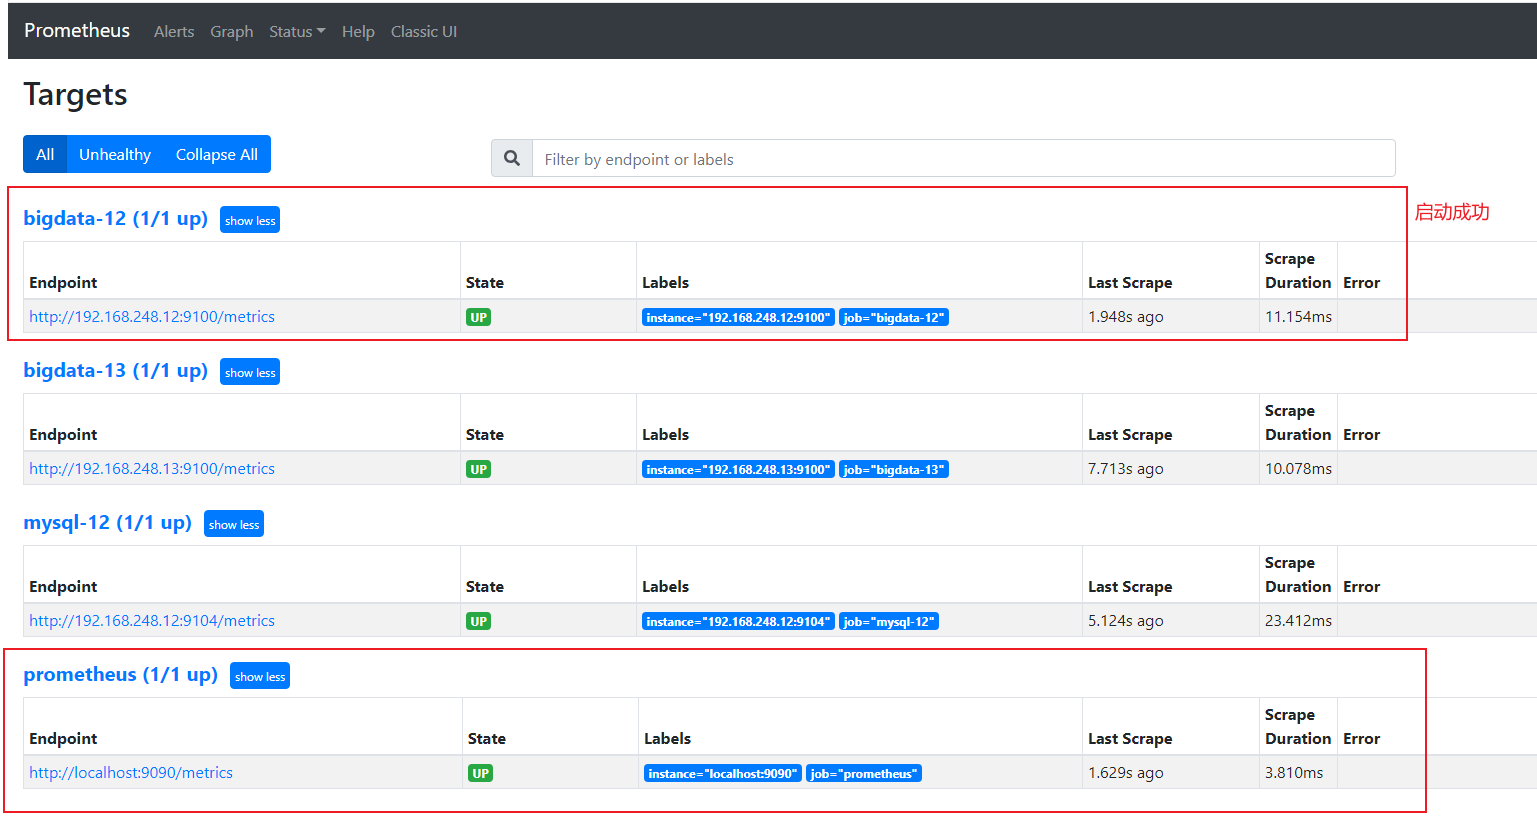Select last scrape value 1.629s ago
Screen dimensions: 1537x832
1126,772
